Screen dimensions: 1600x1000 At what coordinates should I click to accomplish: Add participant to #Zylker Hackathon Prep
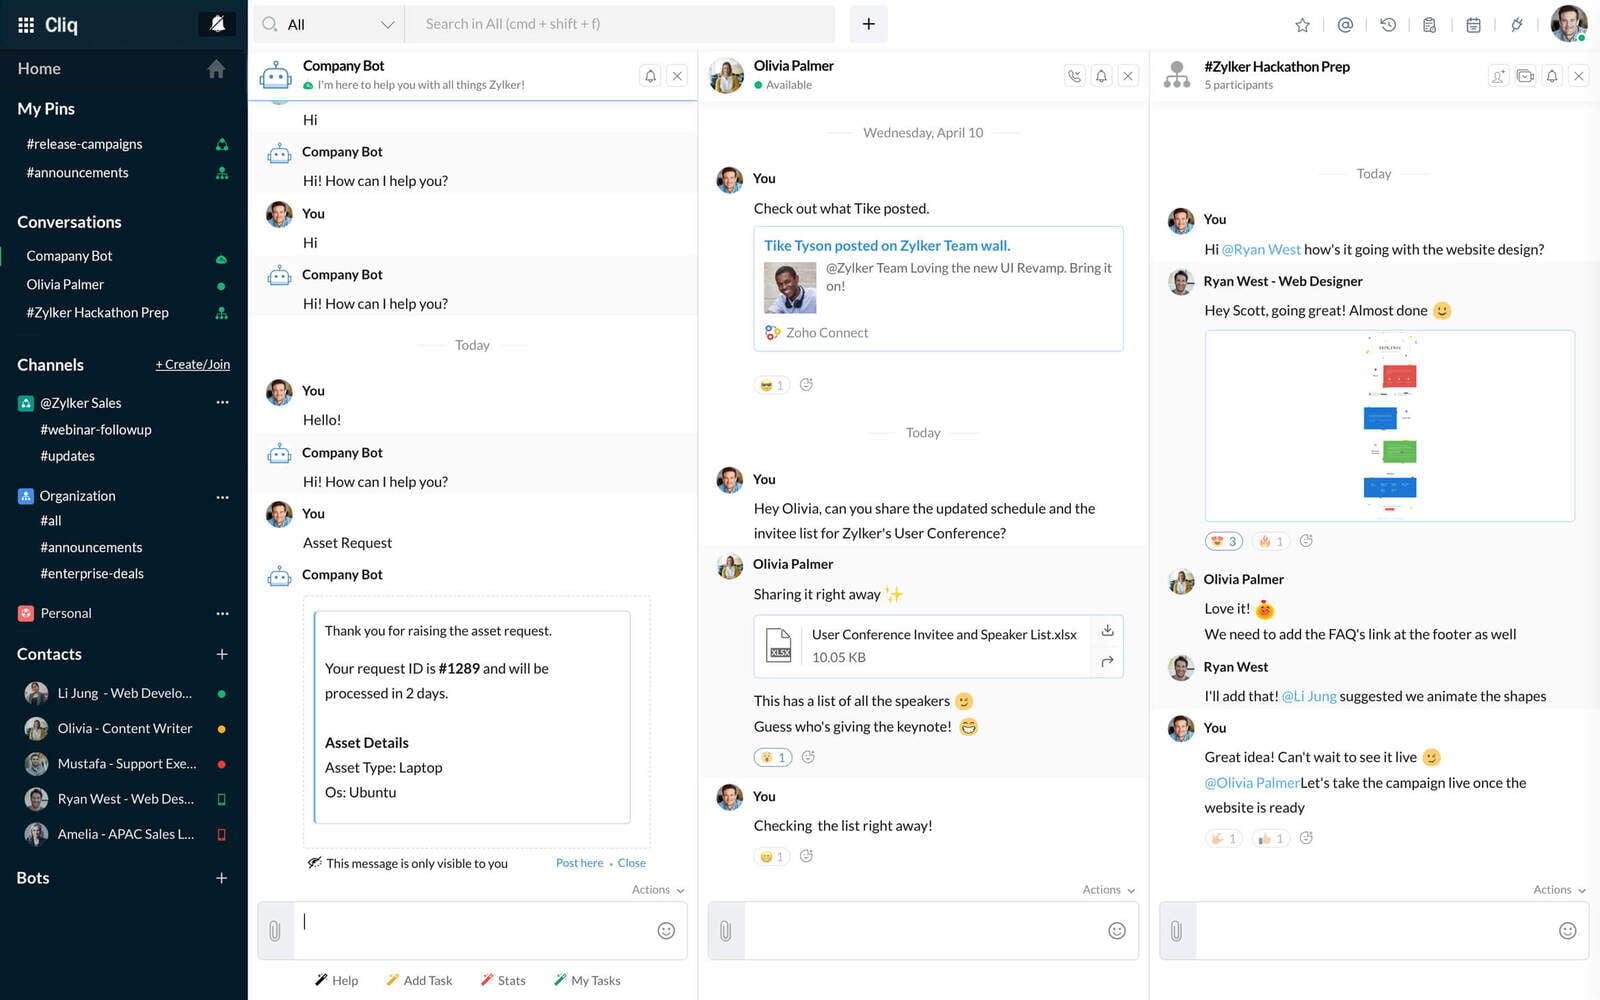(1498, 76)
